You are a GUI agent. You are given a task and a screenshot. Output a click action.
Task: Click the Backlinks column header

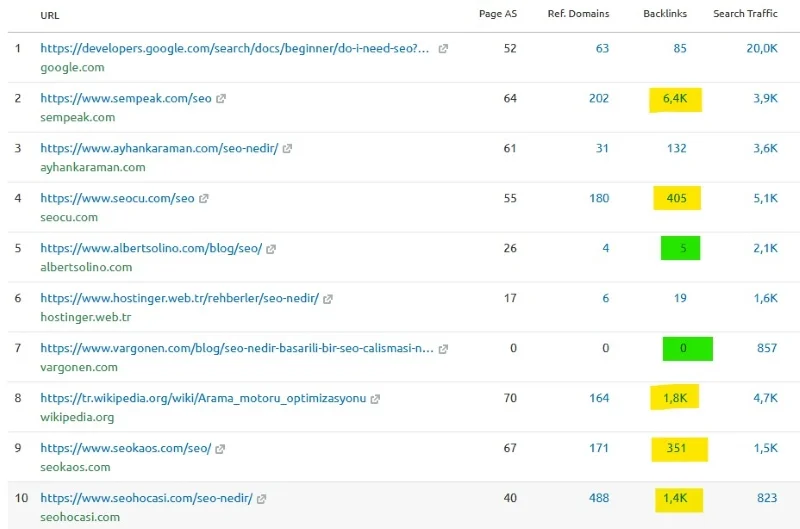point(665,14)
